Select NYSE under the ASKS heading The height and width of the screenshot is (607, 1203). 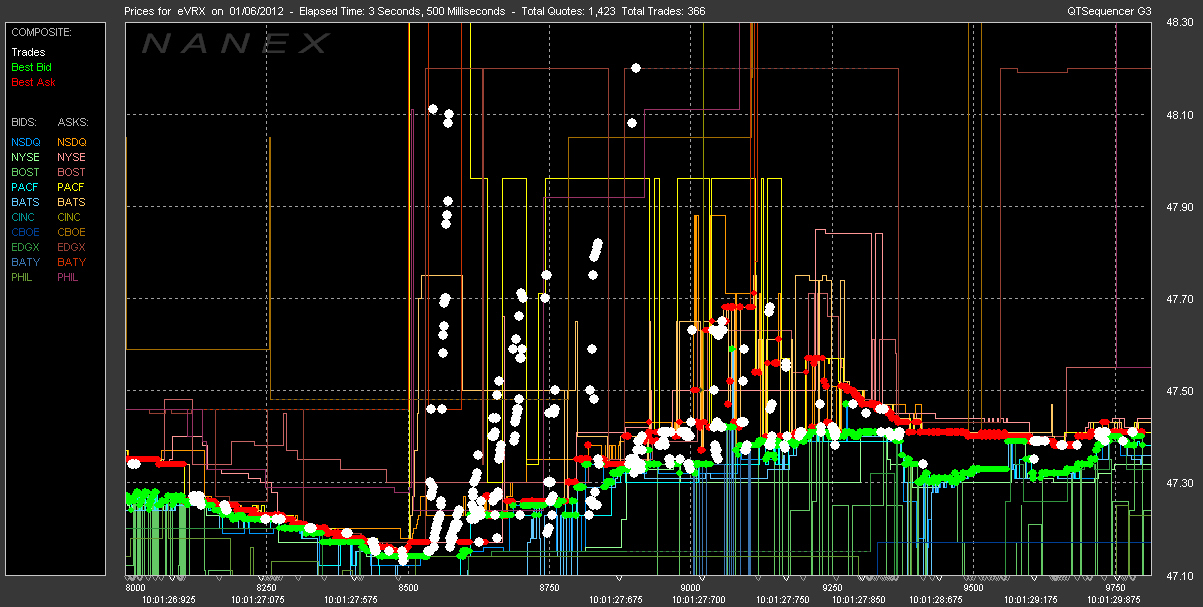[71, 157]
